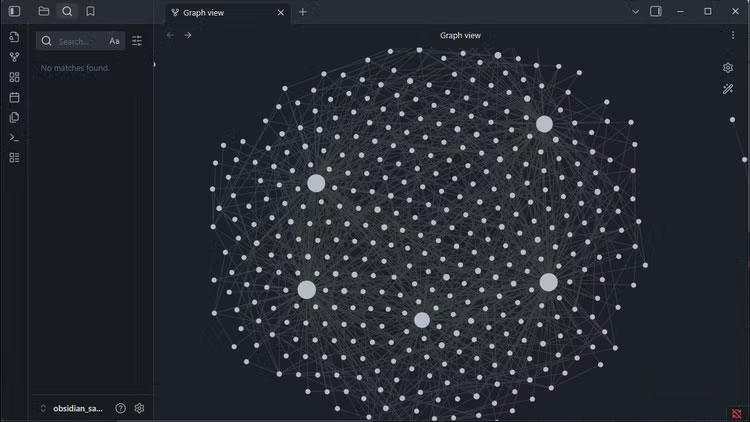Open graph settings gear icon
The width and height of the screenshot is (750, 422).
[728, 68]
